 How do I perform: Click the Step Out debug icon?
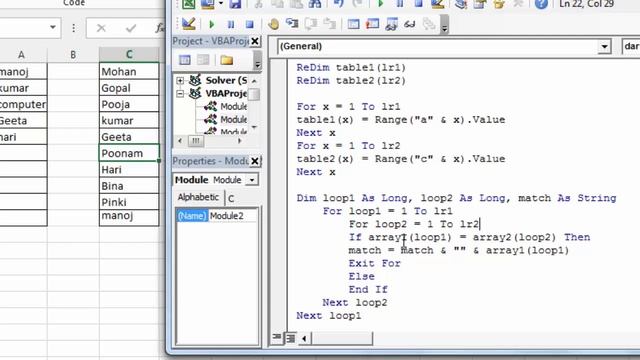coord(330,24)
